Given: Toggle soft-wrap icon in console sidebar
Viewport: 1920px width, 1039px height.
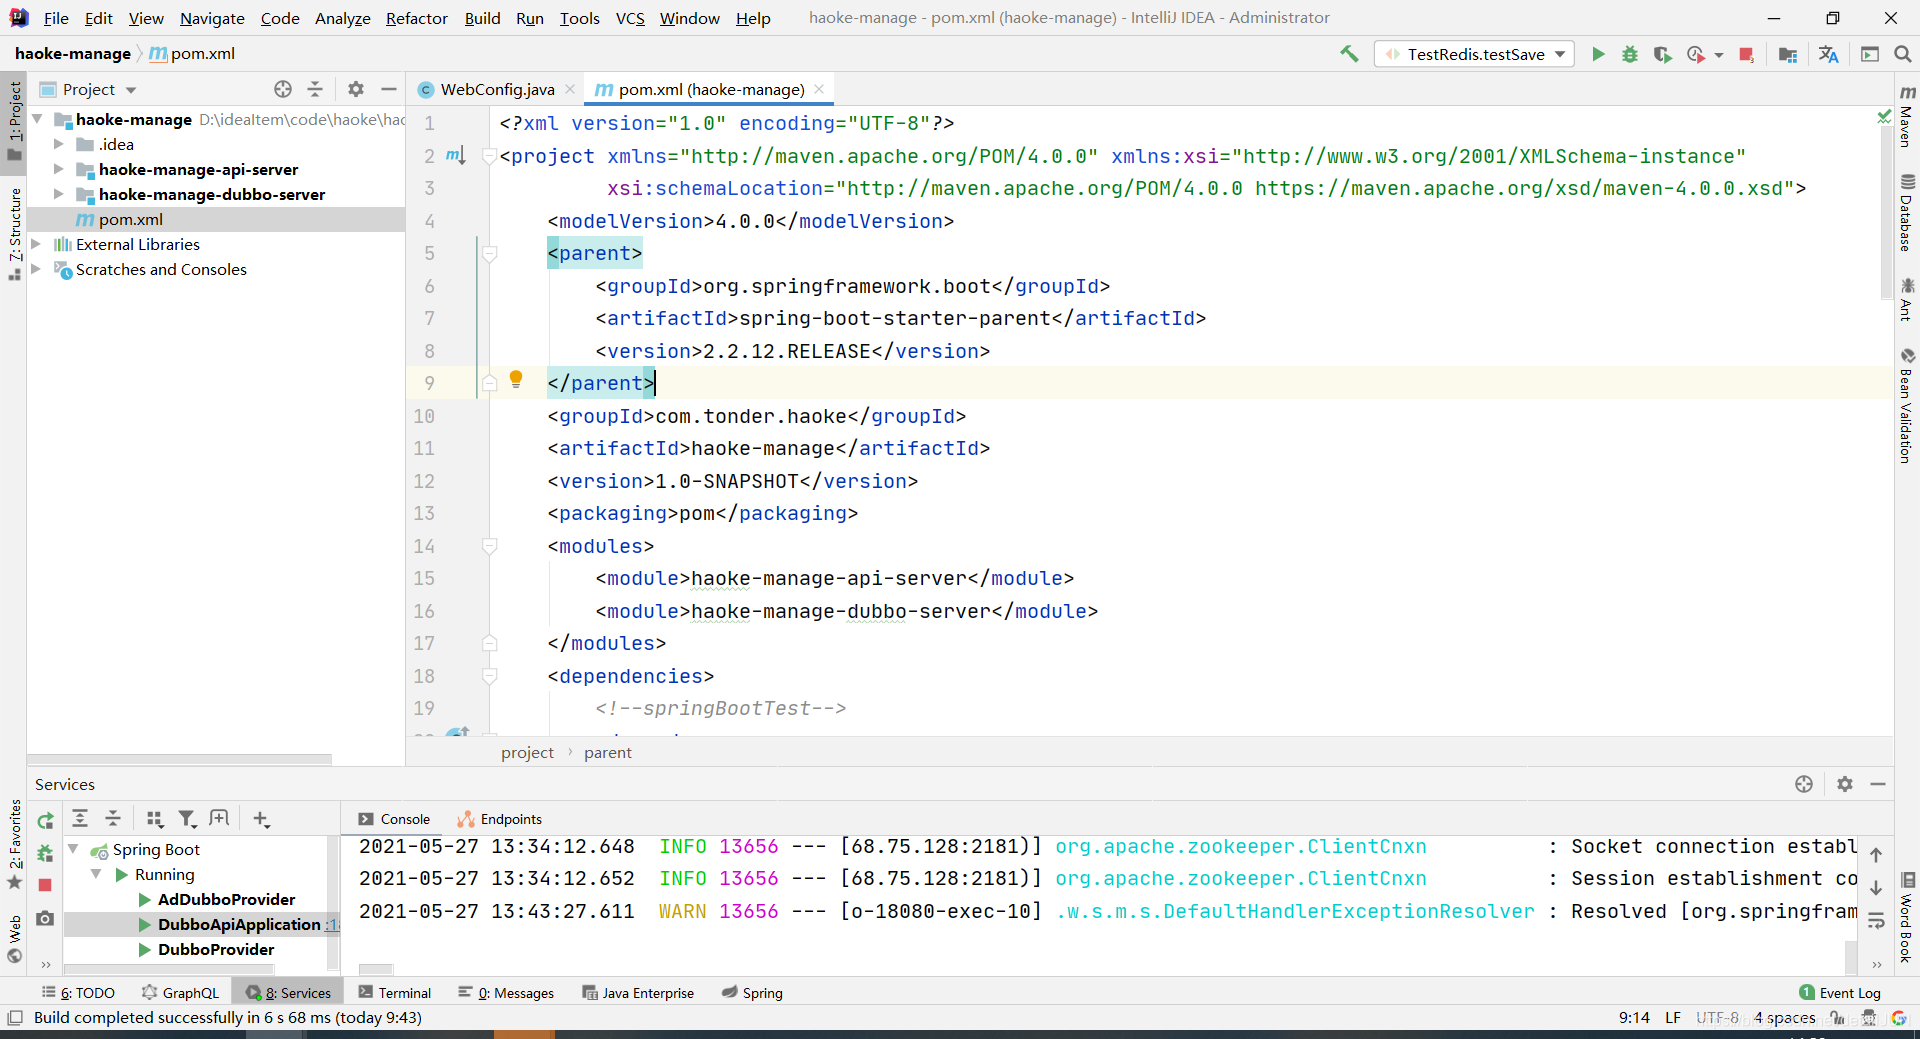Looking at the screenshot, I should [1876, 921].
